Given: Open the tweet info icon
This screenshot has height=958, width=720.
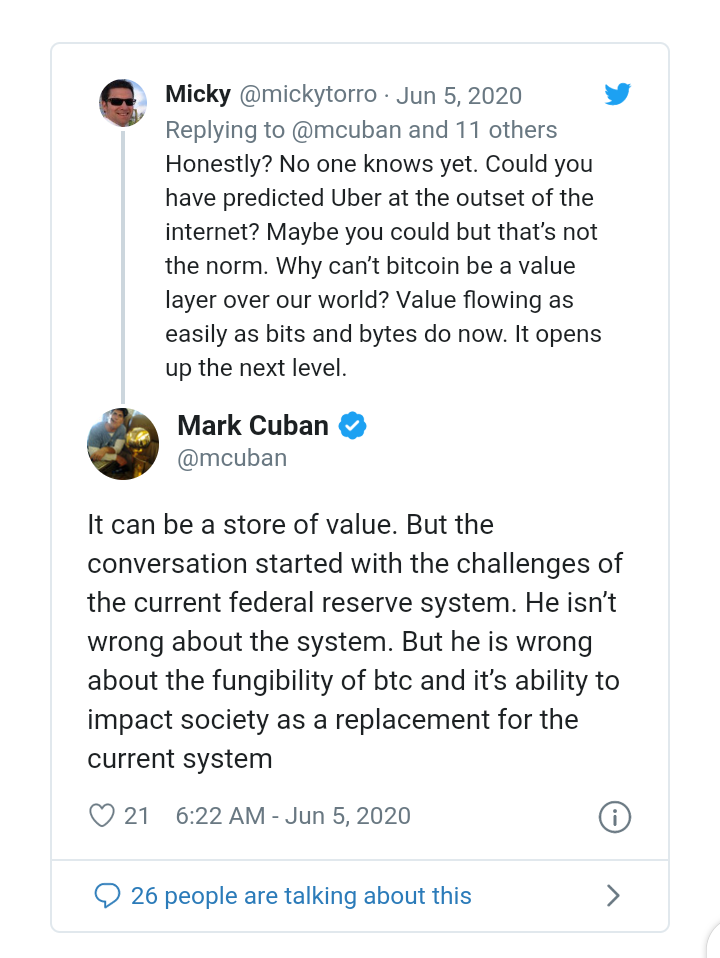Looking at the screenshot, I should pos(614,817).
